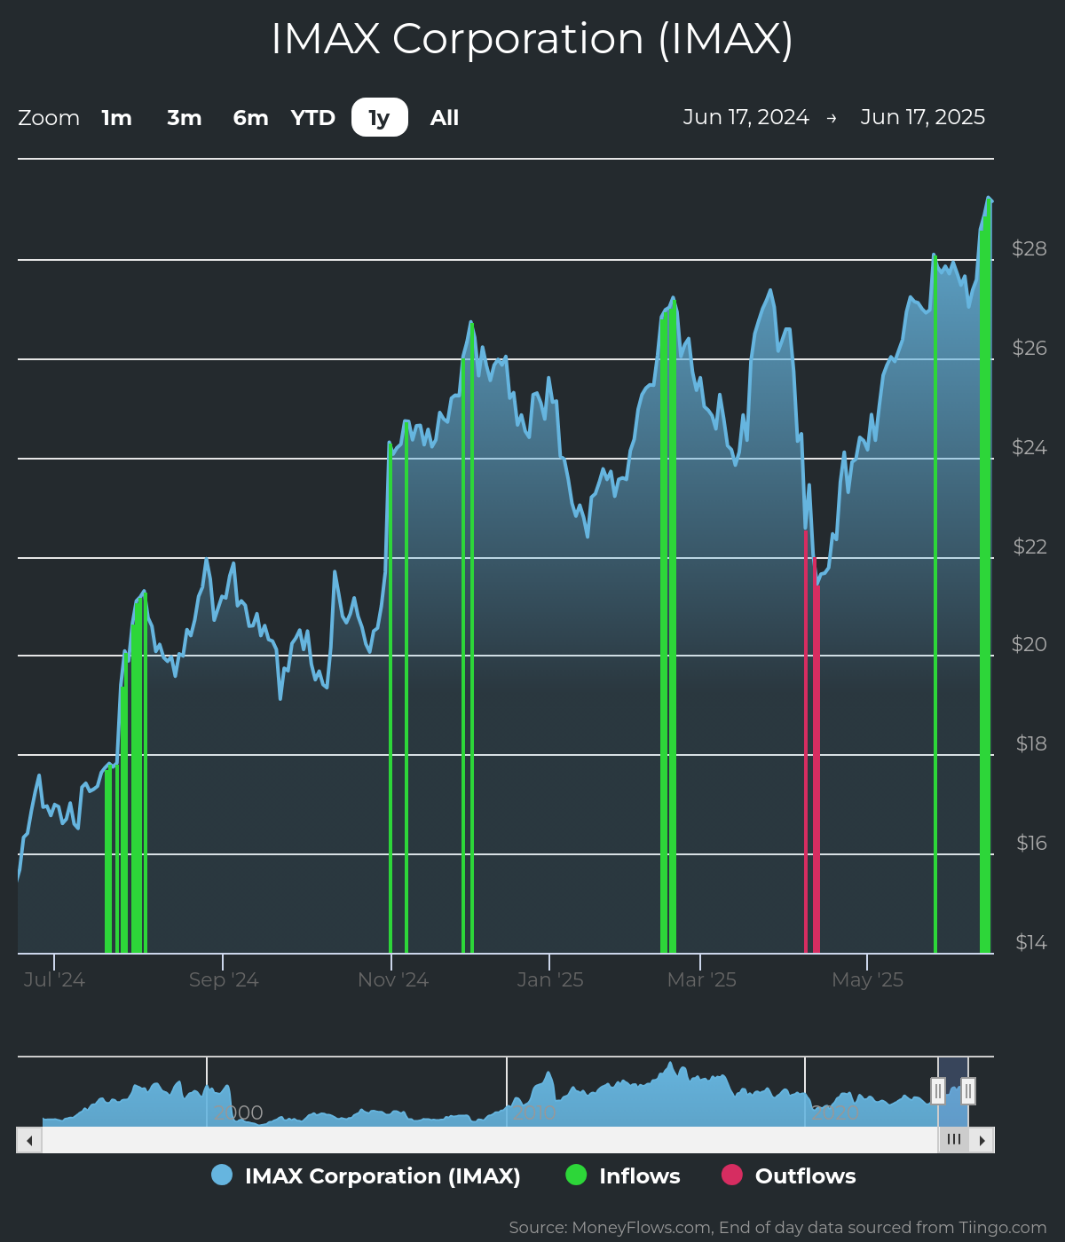Click the Jan '25 x-axis label
The image size is (1065, 1242).
click(550, 980)
